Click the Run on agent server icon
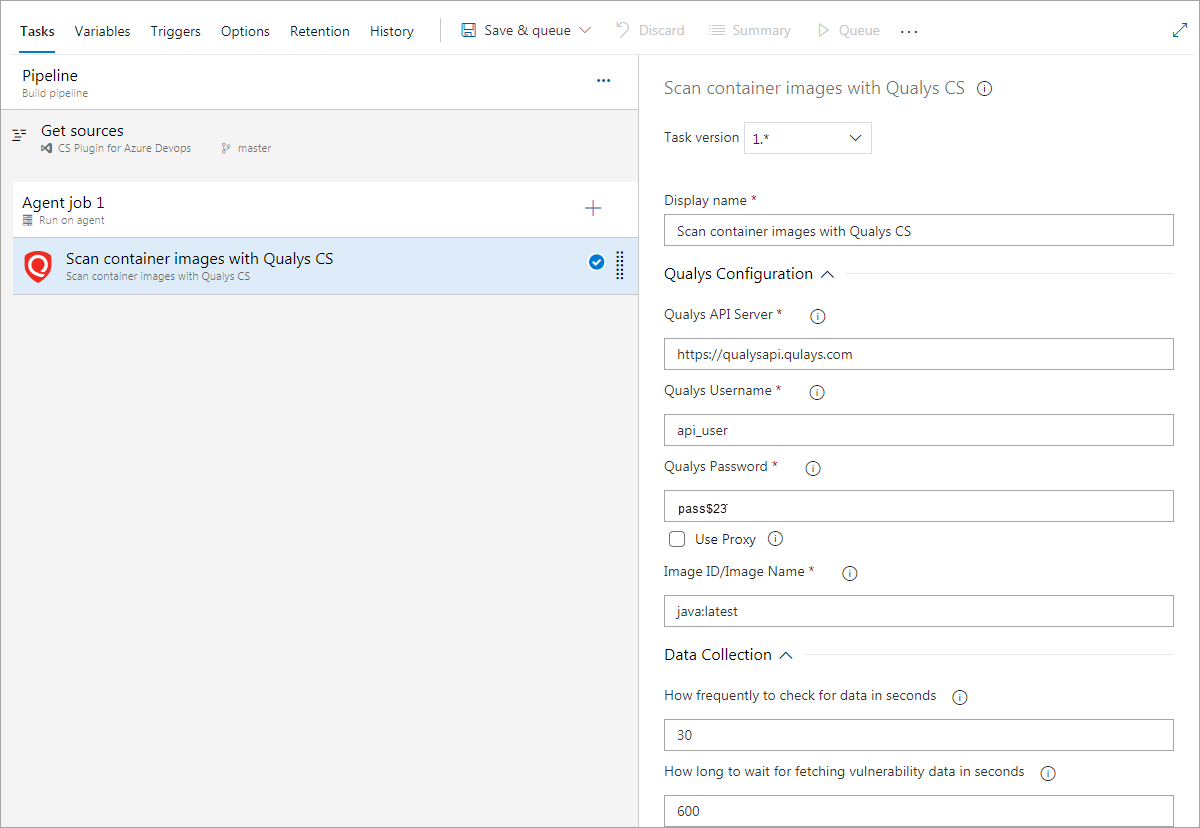 click(x=28, y=220)
